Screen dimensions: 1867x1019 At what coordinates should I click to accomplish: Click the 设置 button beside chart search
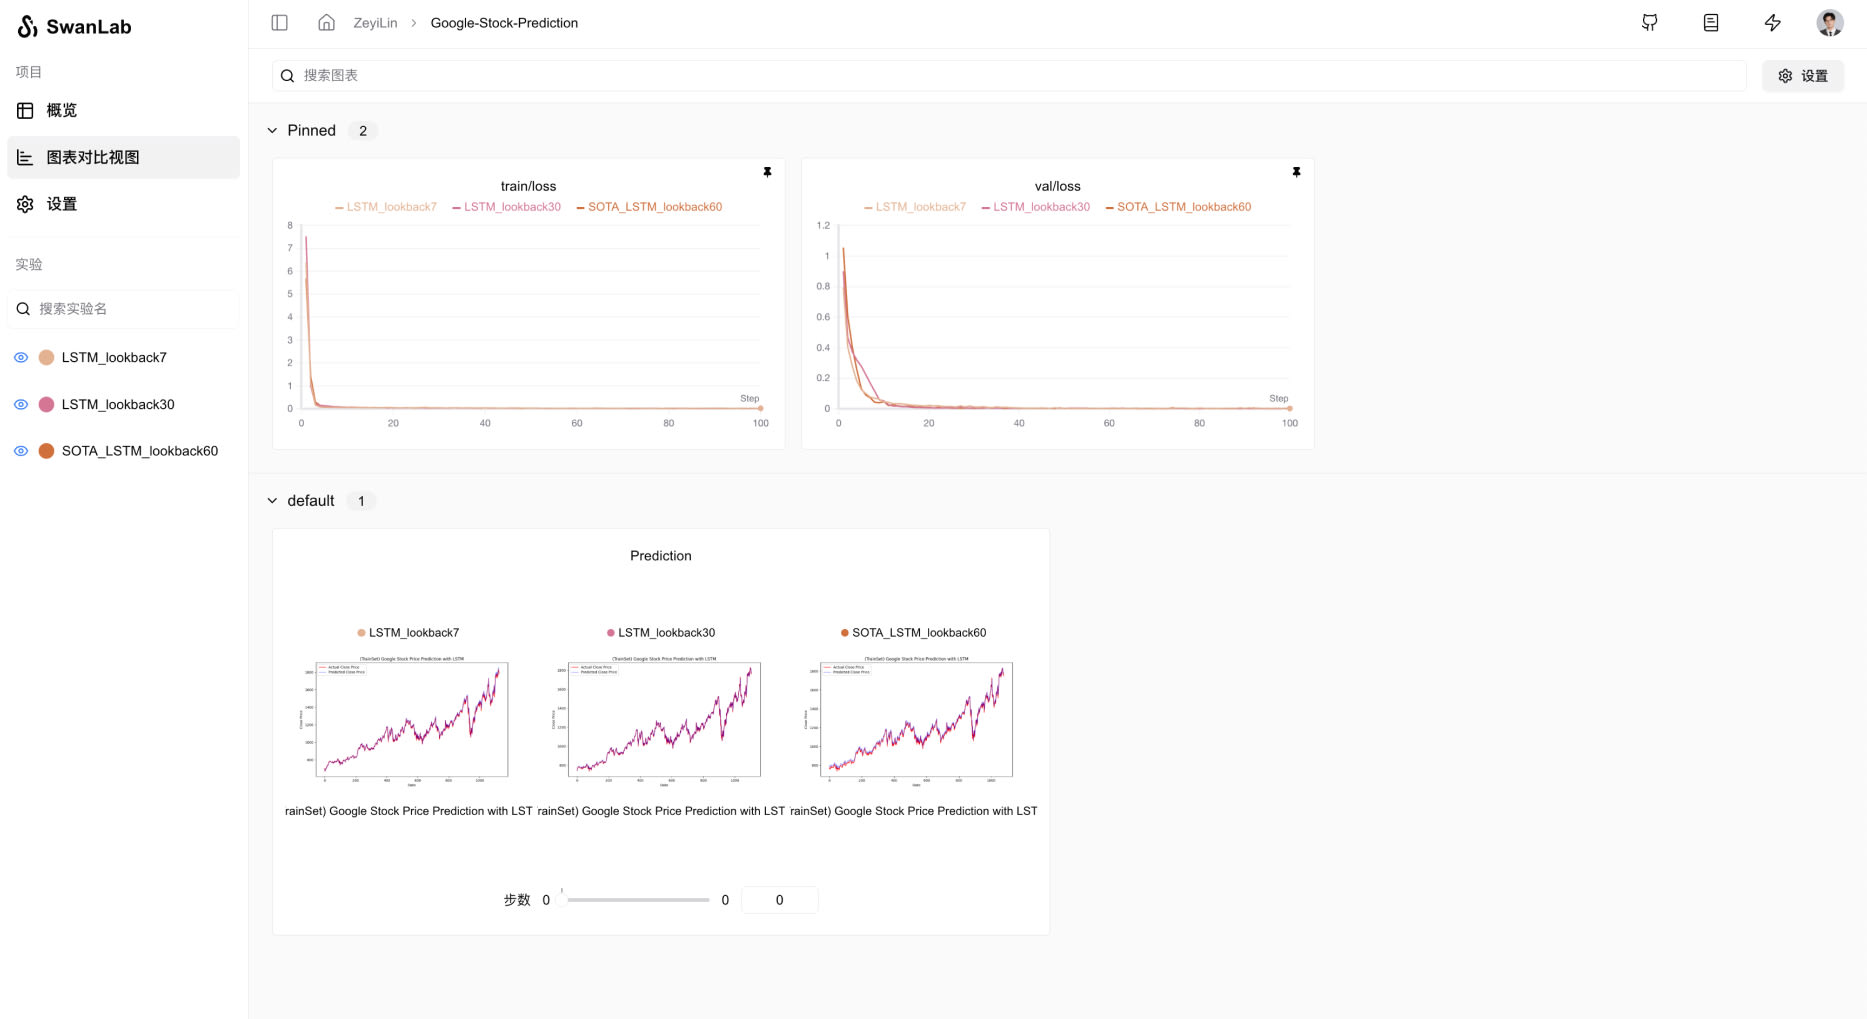click(x=1802, y=76)
